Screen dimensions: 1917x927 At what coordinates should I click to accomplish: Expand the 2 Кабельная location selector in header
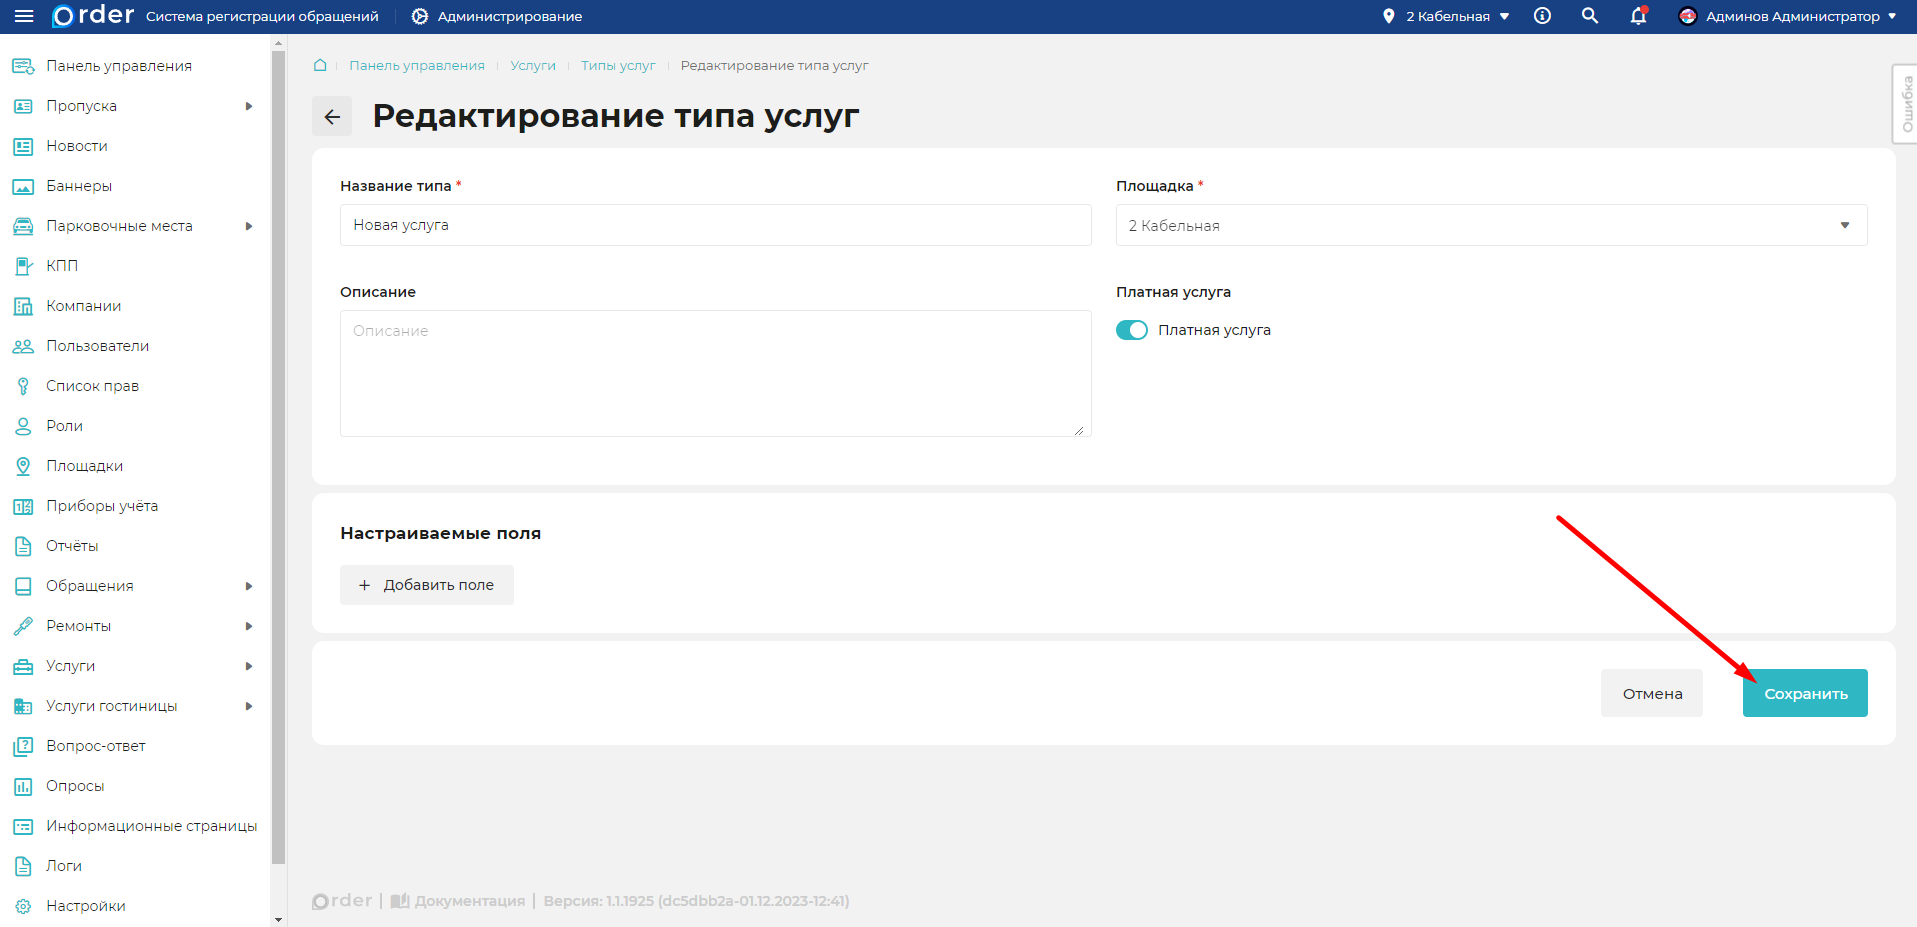1447,16
